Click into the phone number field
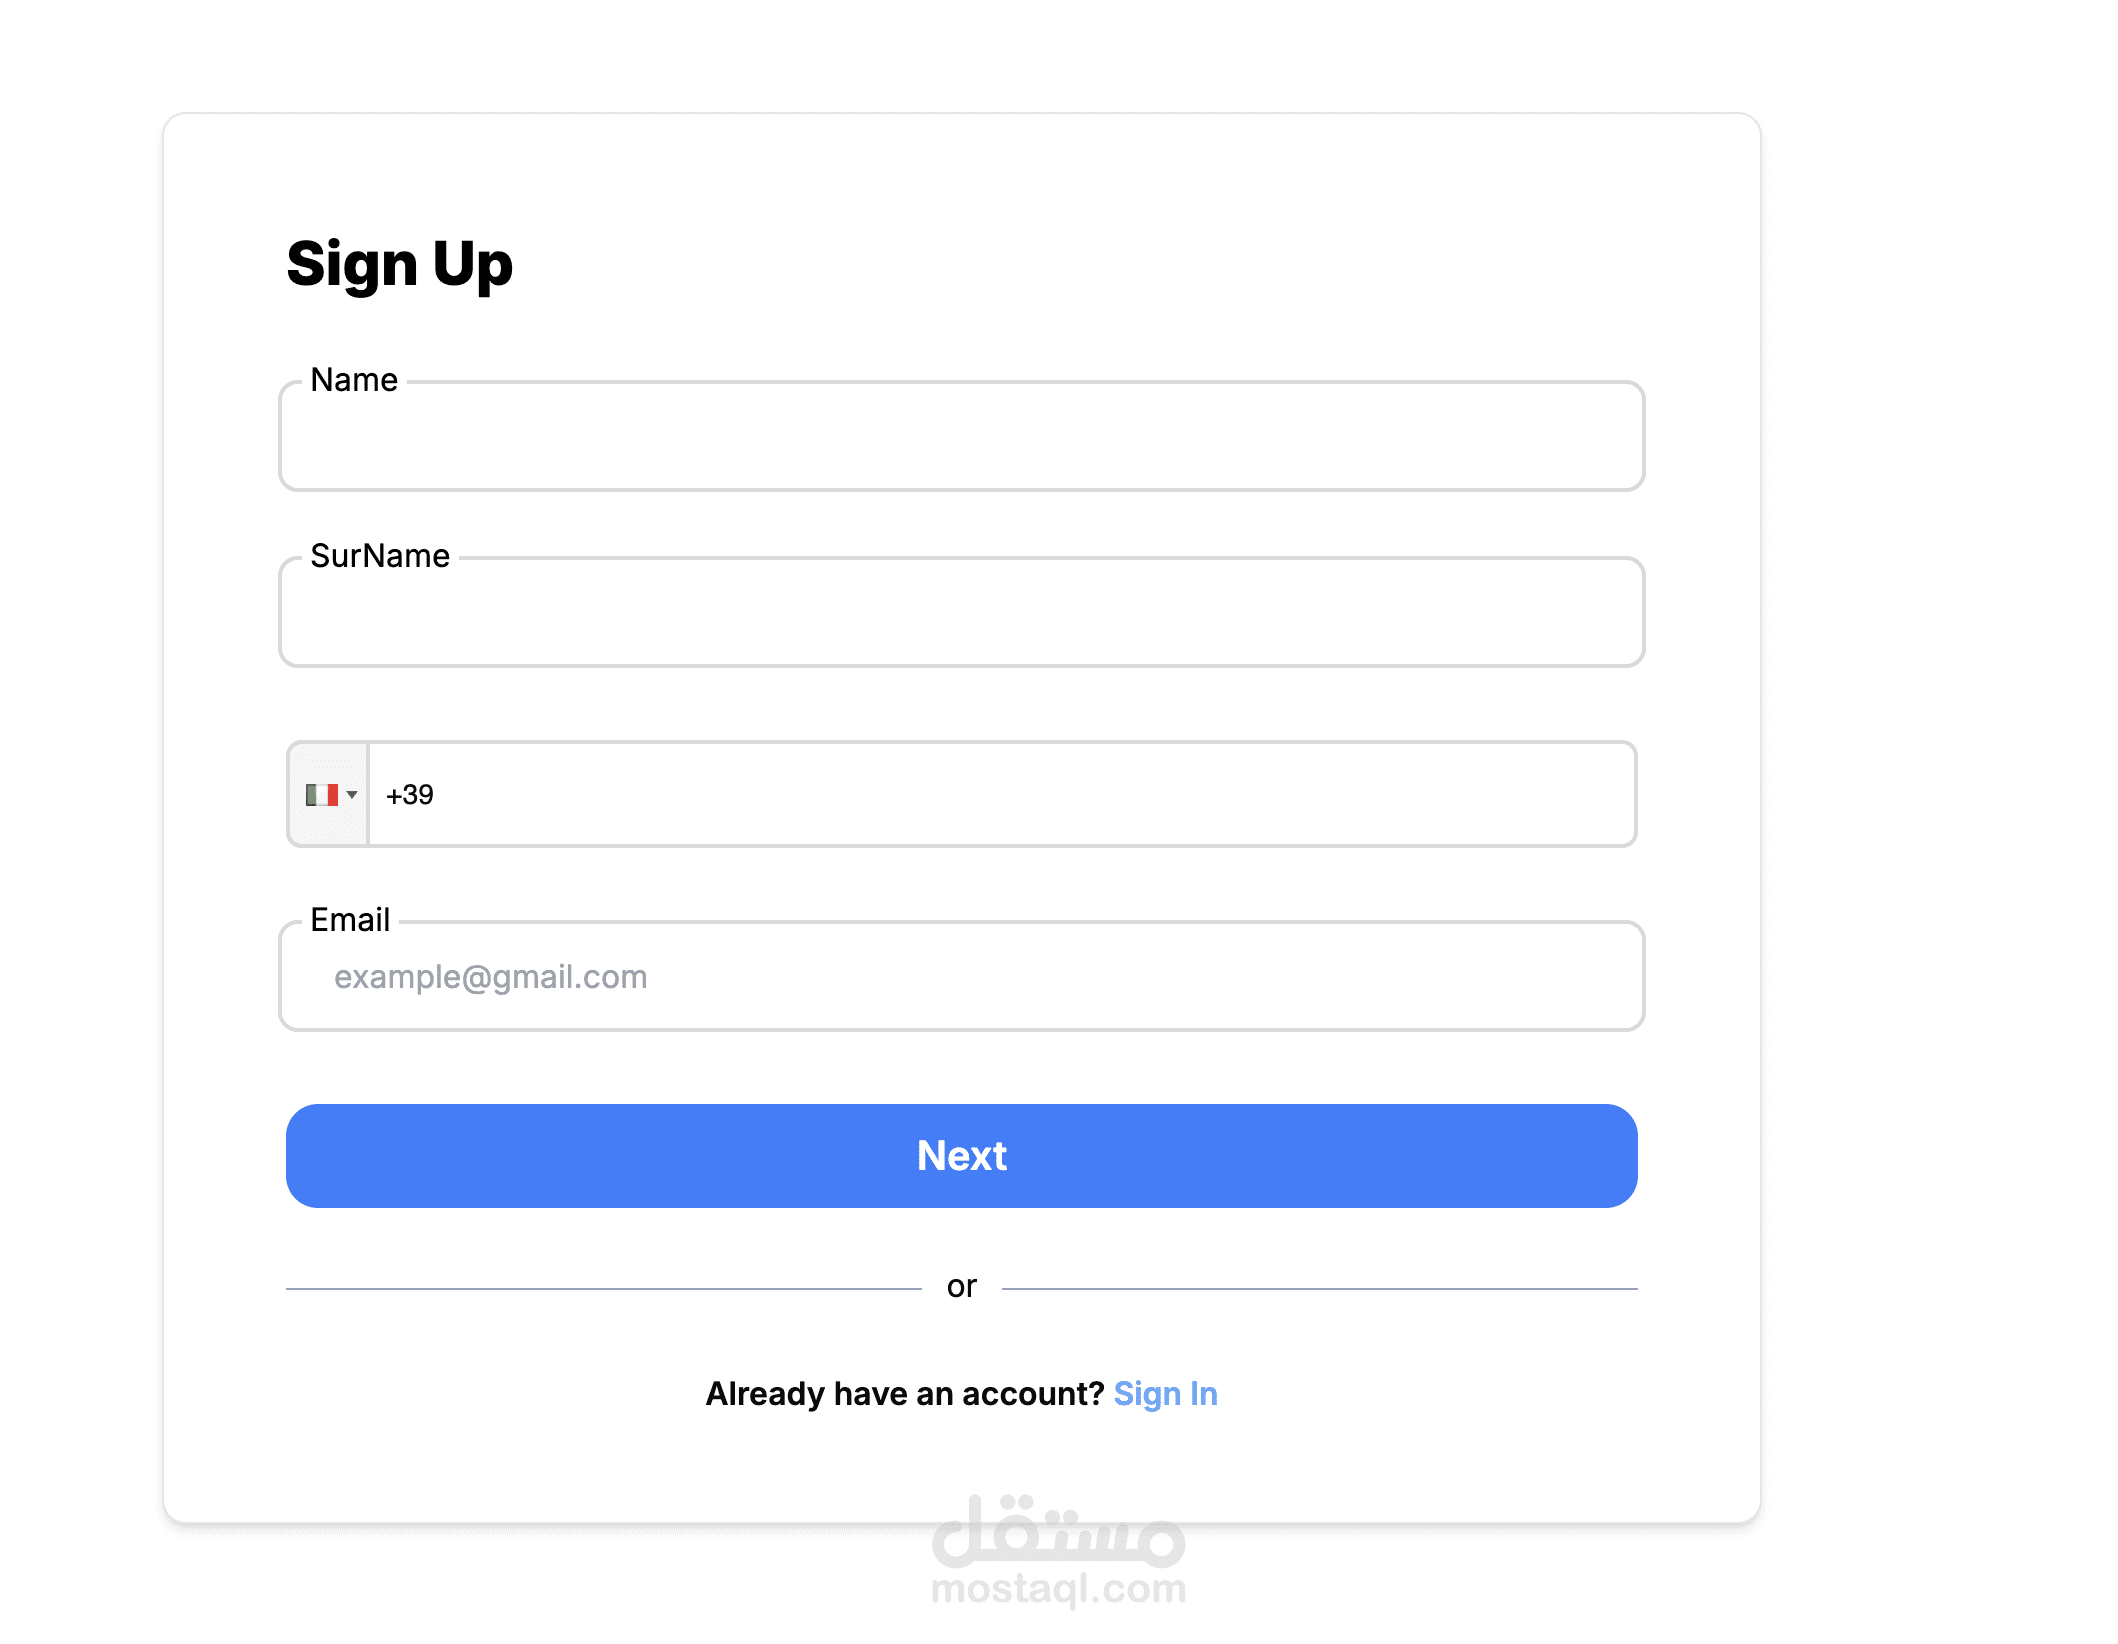The width and height of the screenshot is (2118, 1644). click(1002, 795)
